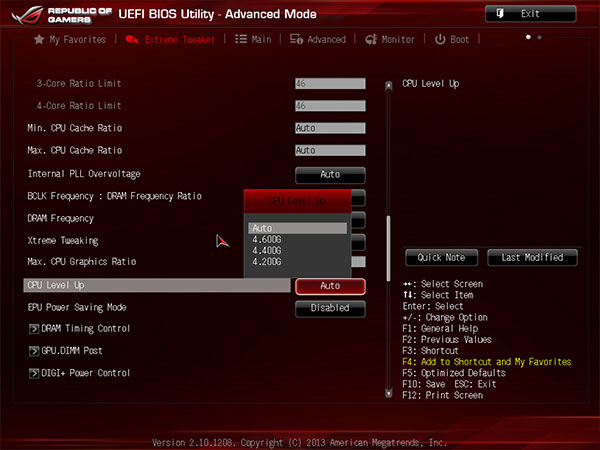
Task: Click the version copyright footer text
Action: 300,443
